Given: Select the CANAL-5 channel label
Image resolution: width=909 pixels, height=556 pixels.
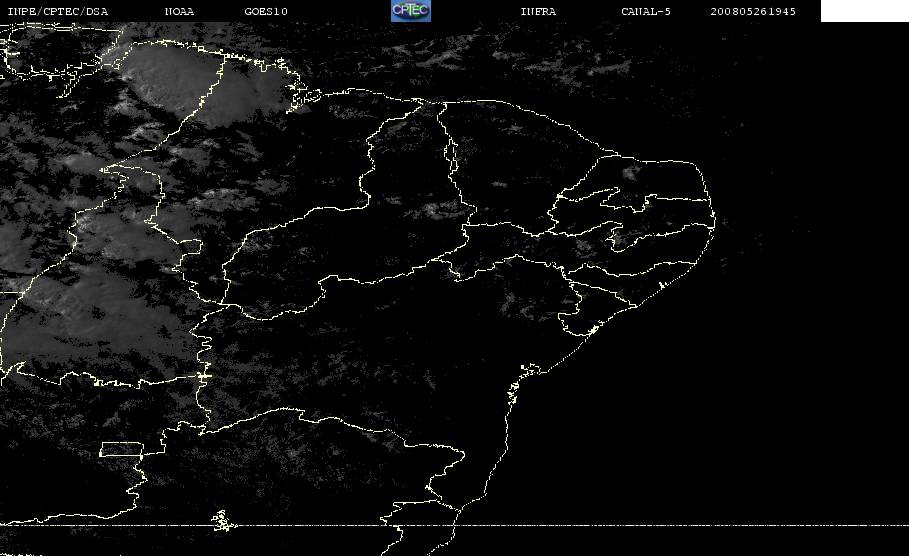Looking at the screenshot, I should [x=646, y=12].
